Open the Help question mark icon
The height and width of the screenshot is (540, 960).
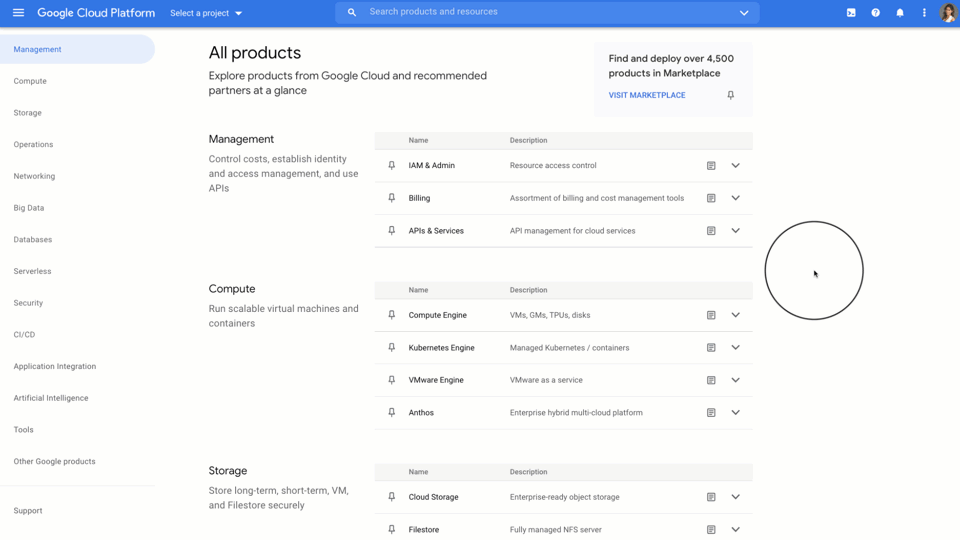click(x=876, y=13)
